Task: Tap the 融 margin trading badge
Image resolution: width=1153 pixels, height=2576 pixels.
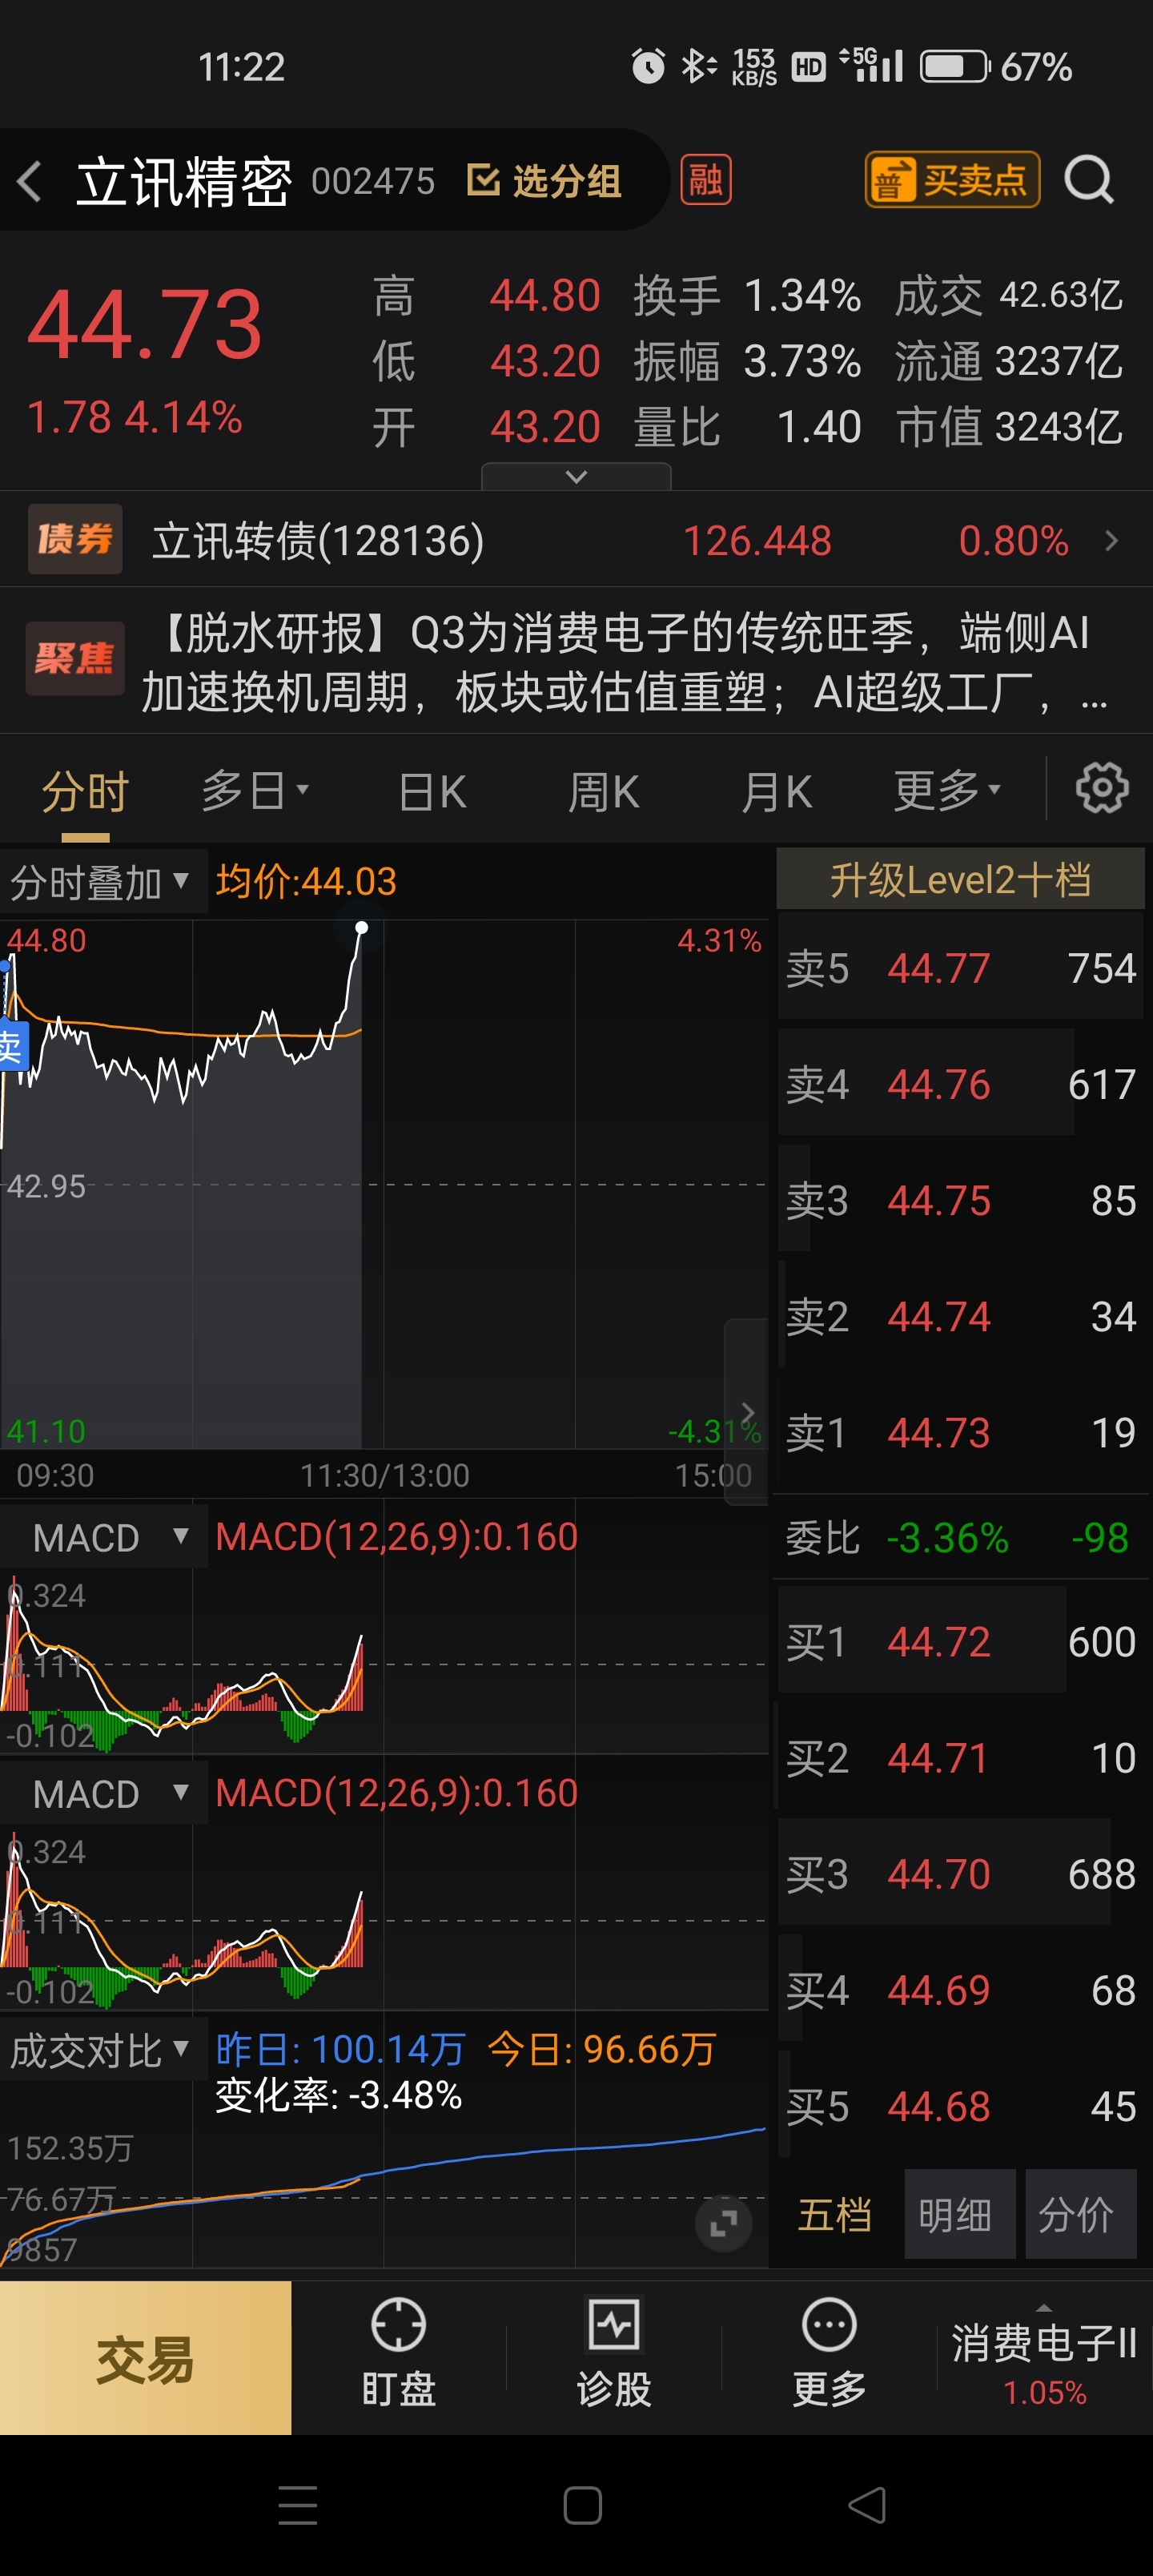Action: [x=706, y=180]
